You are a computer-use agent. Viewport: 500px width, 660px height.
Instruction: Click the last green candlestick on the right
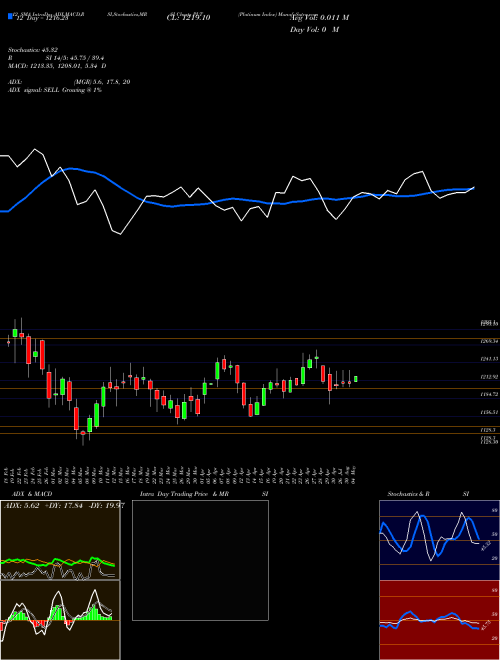pyautogui.click(x=356, y=379)
